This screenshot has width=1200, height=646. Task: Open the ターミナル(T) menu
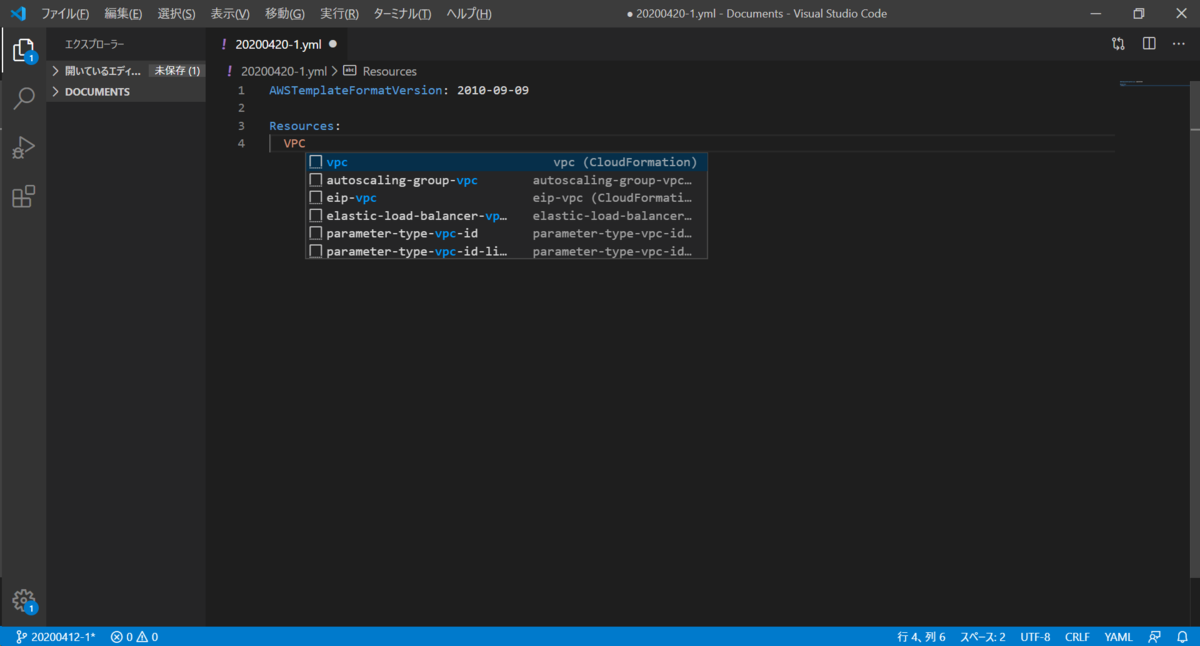[x=402, y=14]
